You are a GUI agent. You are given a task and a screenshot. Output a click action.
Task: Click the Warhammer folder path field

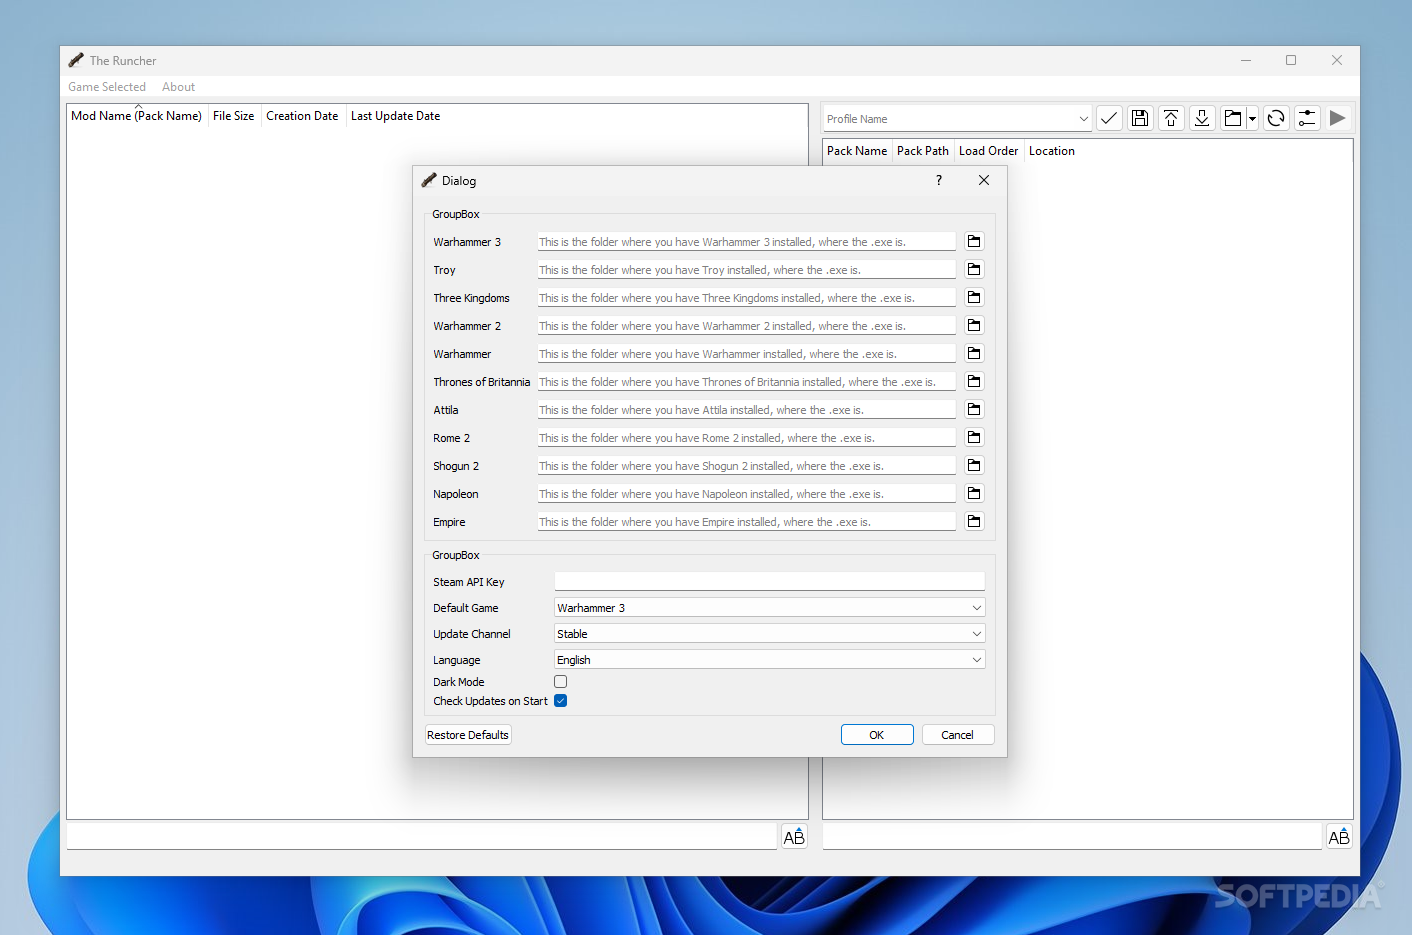pyautogui.click(x=747, y=354)
